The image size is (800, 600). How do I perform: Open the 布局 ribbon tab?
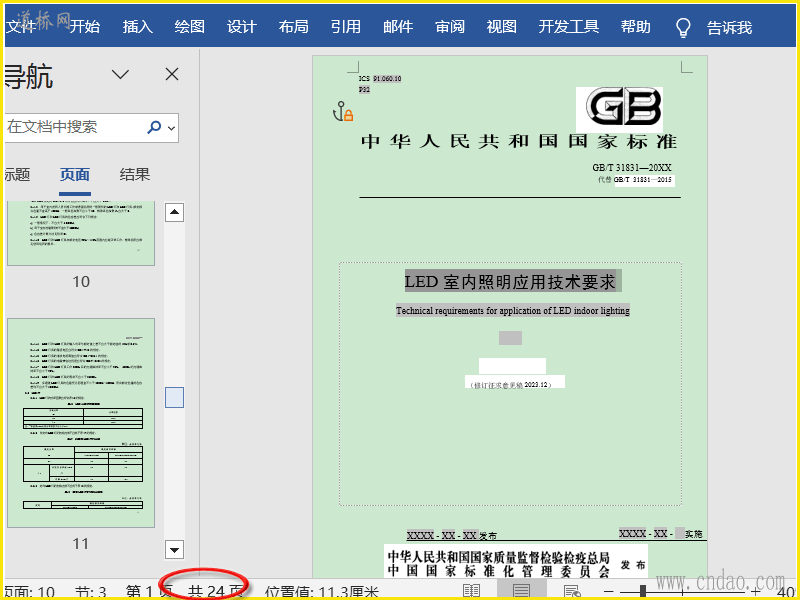[x=294, y=27]
